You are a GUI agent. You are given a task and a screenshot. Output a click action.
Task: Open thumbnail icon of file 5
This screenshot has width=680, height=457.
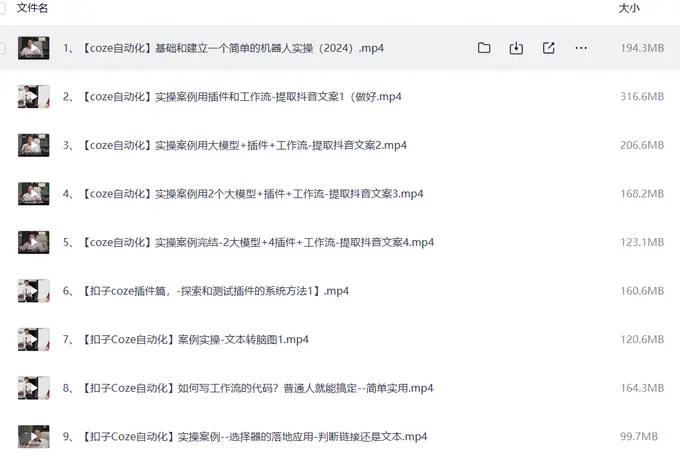click(33, 242)
